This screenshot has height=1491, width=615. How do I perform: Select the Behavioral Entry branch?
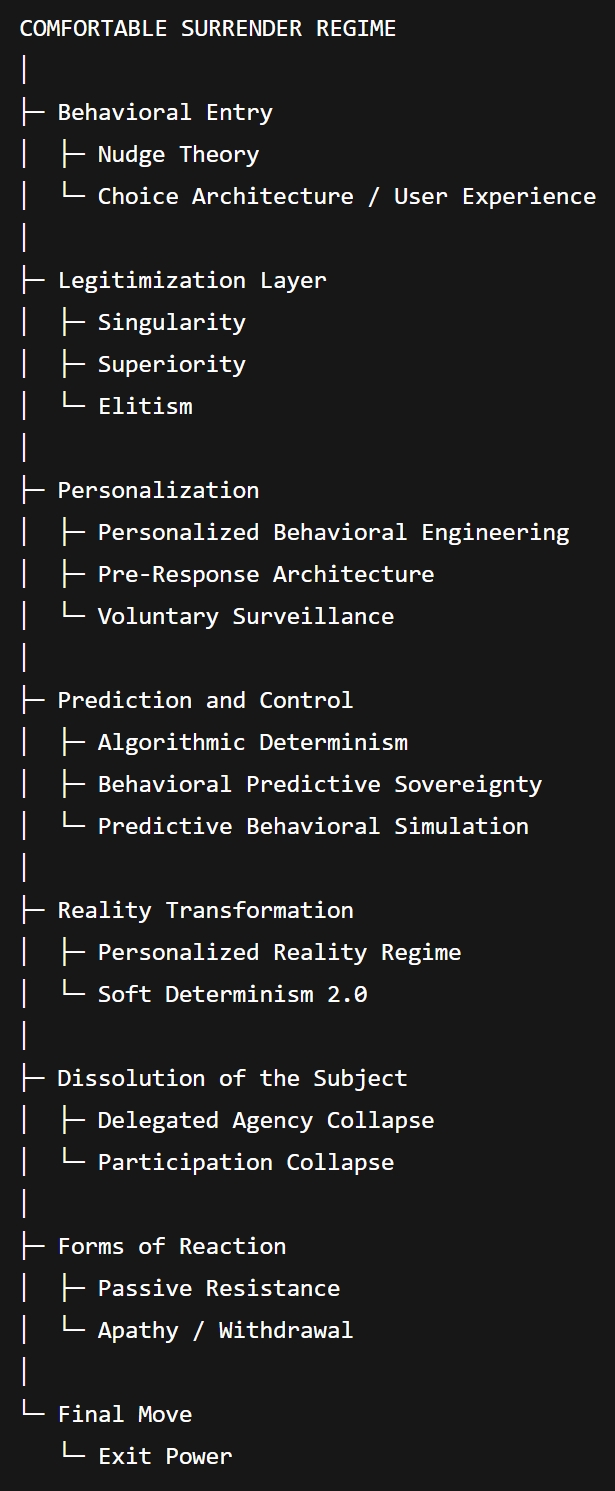click(x=165, y=112)
